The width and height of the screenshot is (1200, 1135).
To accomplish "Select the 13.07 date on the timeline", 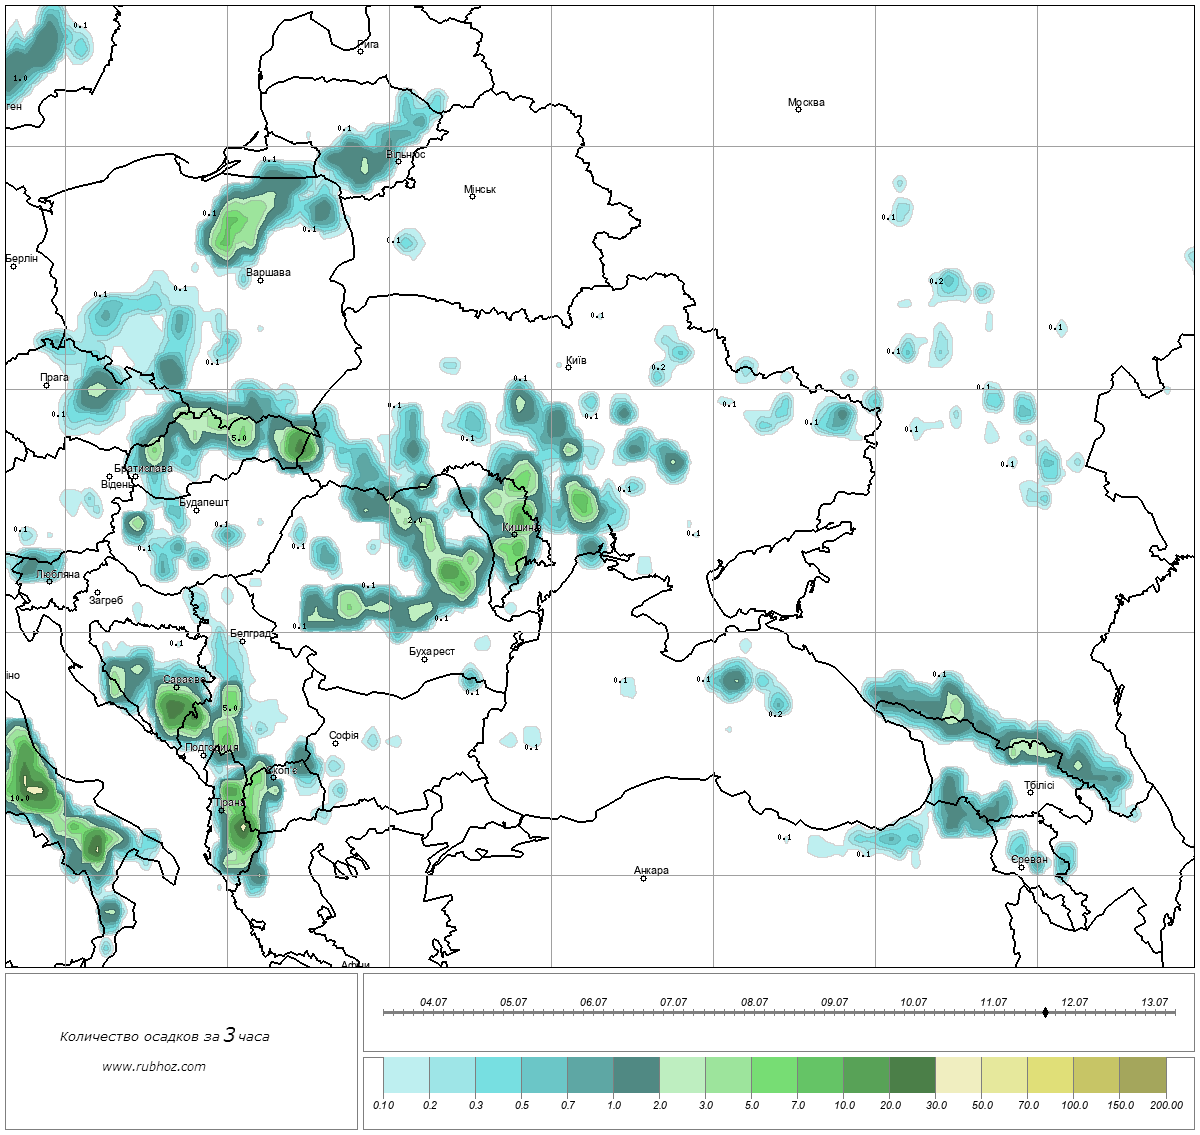I will pyautogui.click(x=1154, y=1003).
